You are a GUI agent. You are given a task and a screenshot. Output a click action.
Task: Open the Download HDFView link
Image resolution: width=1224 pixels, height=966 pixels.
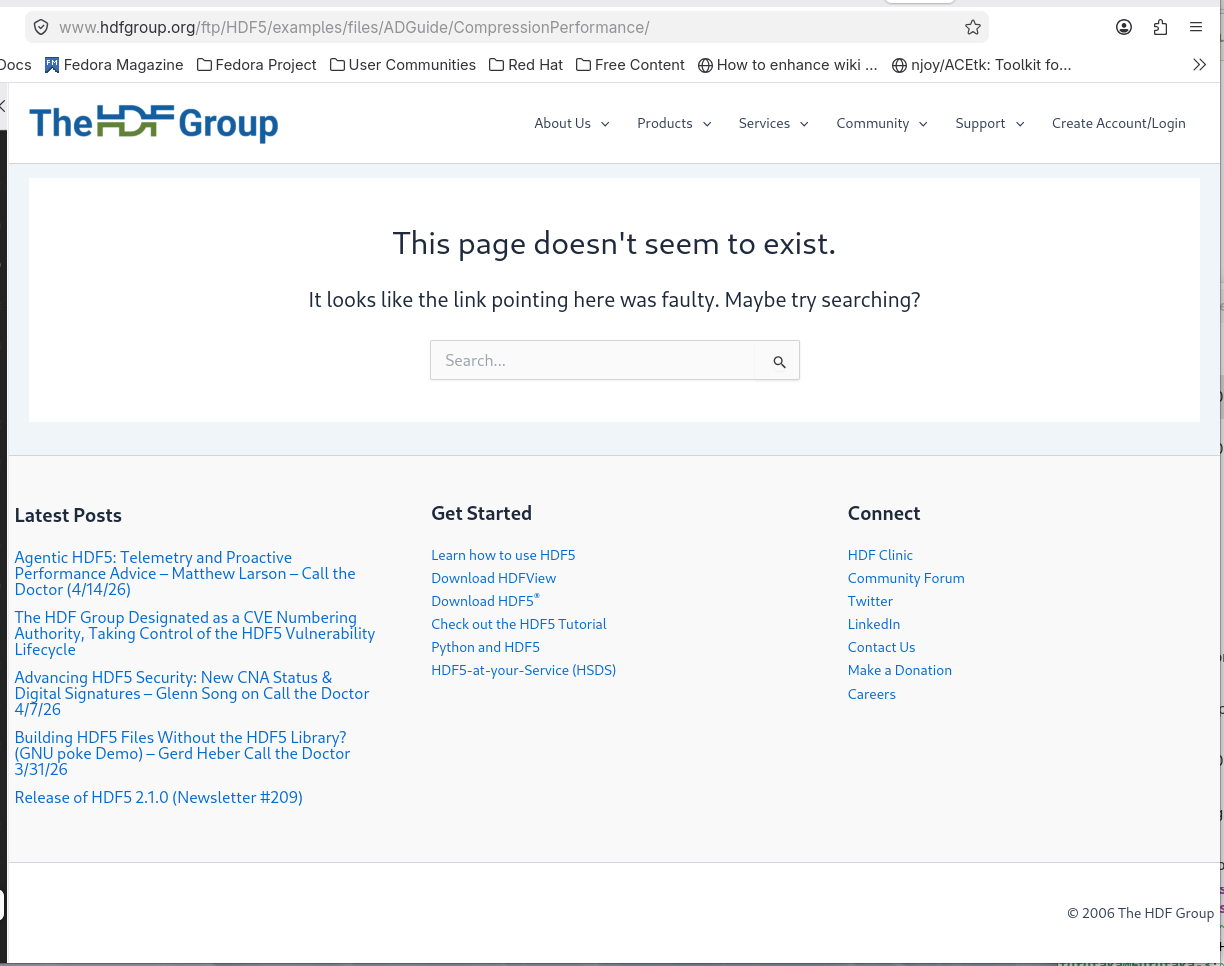(x=493, y=578)
